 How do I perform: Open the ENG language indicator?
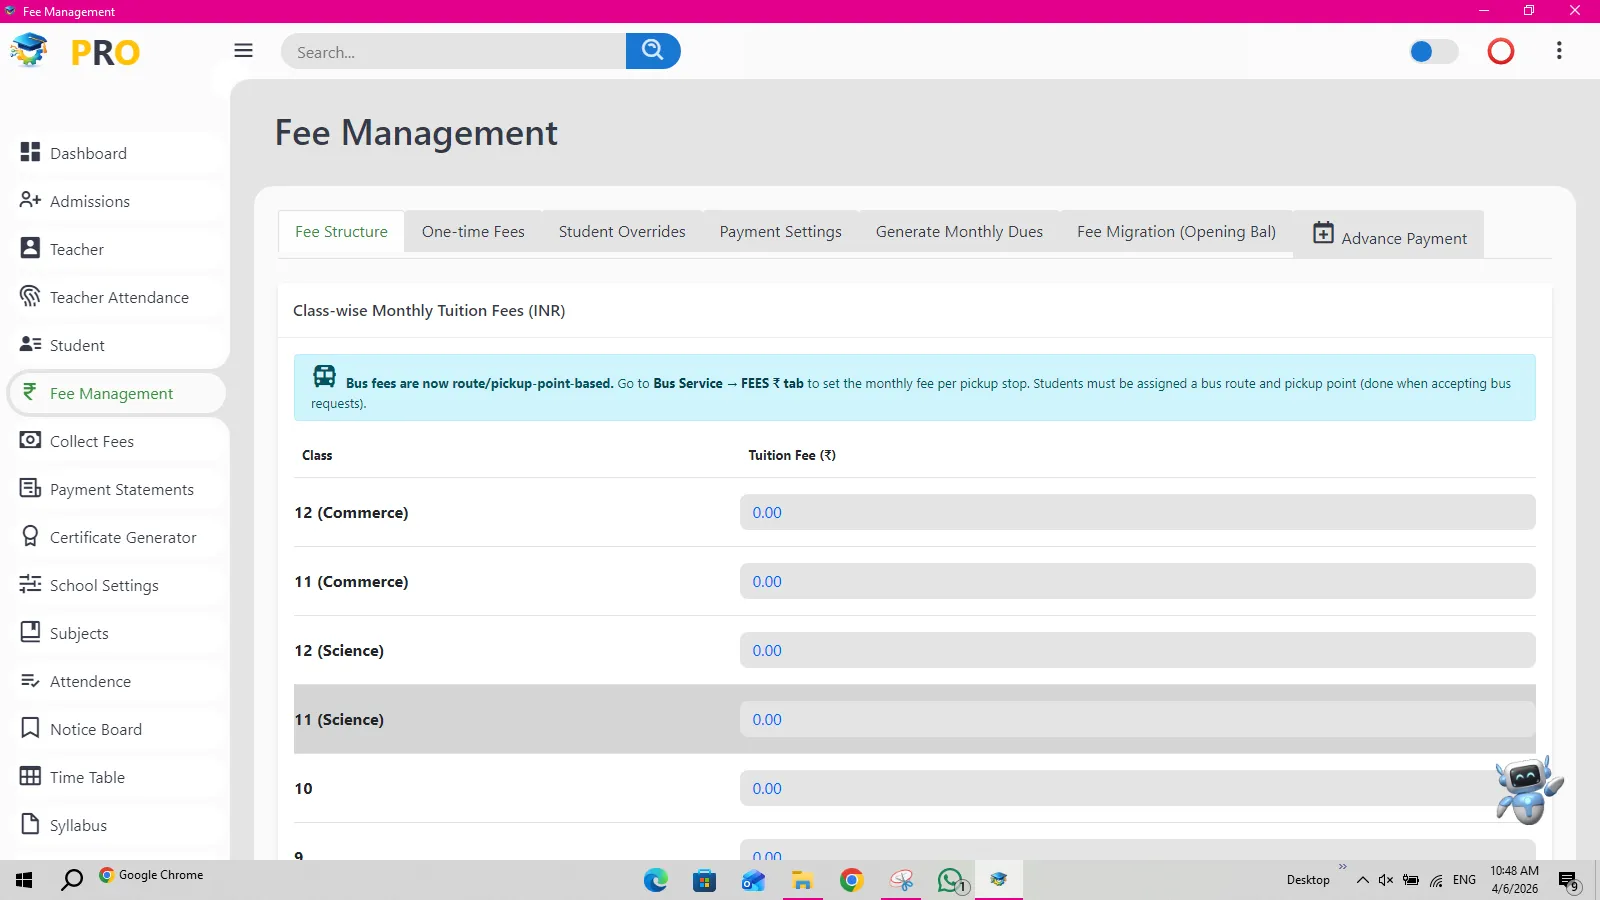coord(1464,880)
